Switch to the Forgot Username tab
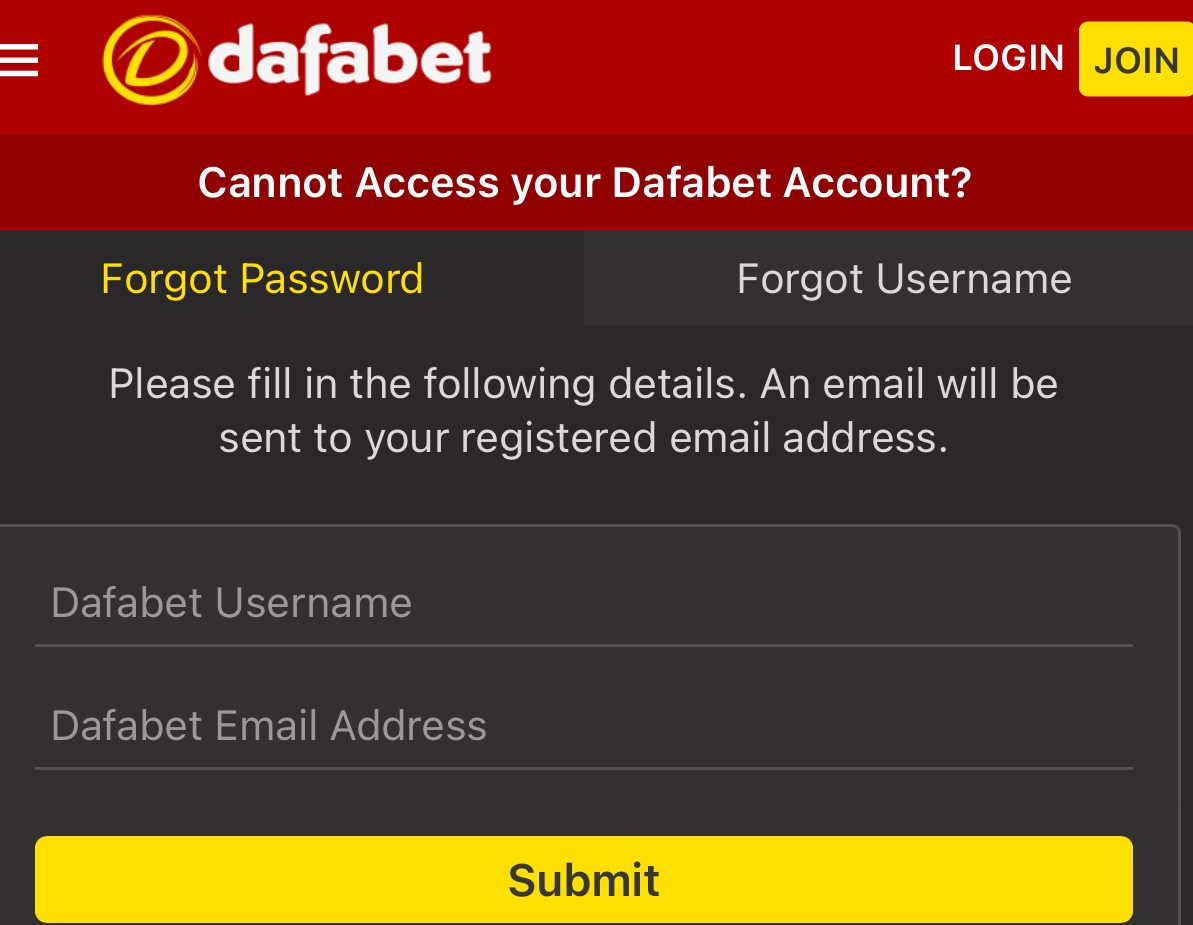 click(x=904, y=279)
